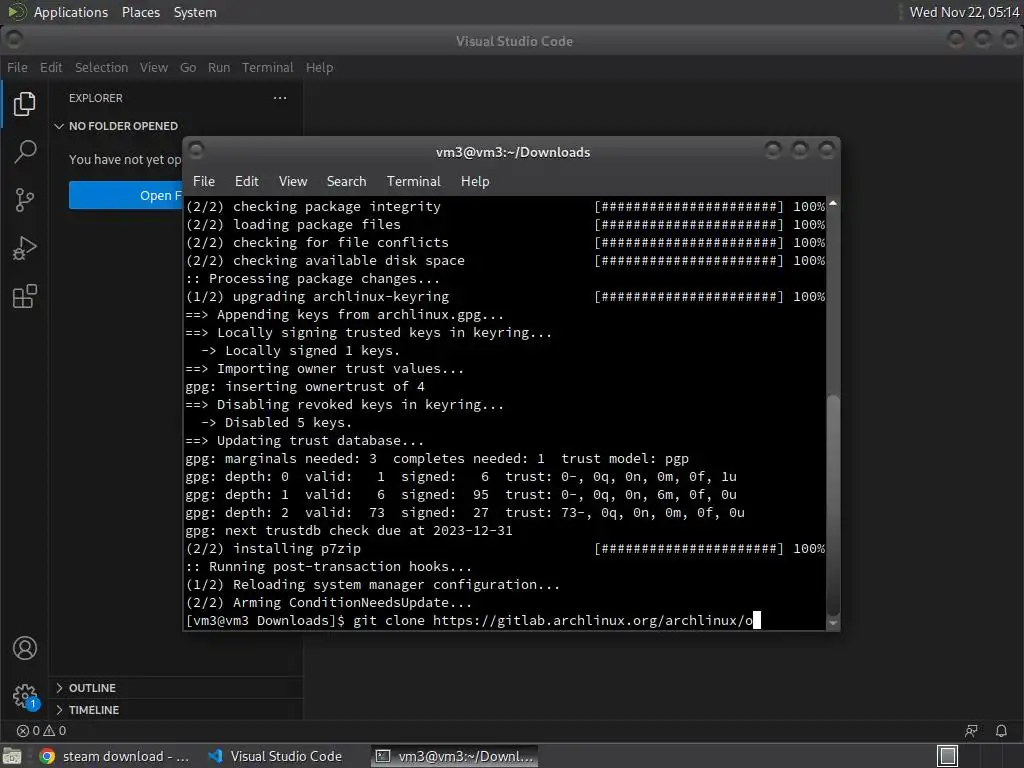Open VS Code Run menu
Viewport: 1024px width, 768px height.
219,67
